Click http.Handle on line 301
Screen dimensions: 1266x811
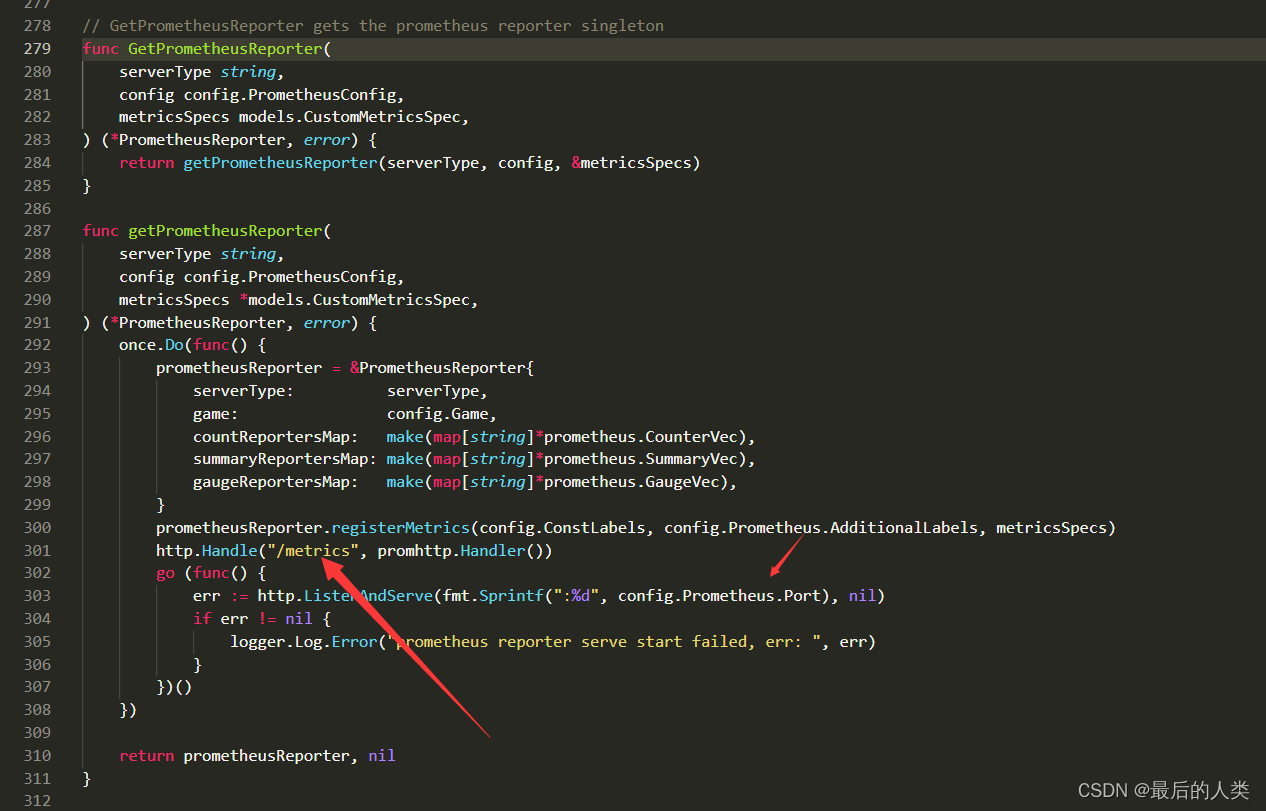pos(207,550)
